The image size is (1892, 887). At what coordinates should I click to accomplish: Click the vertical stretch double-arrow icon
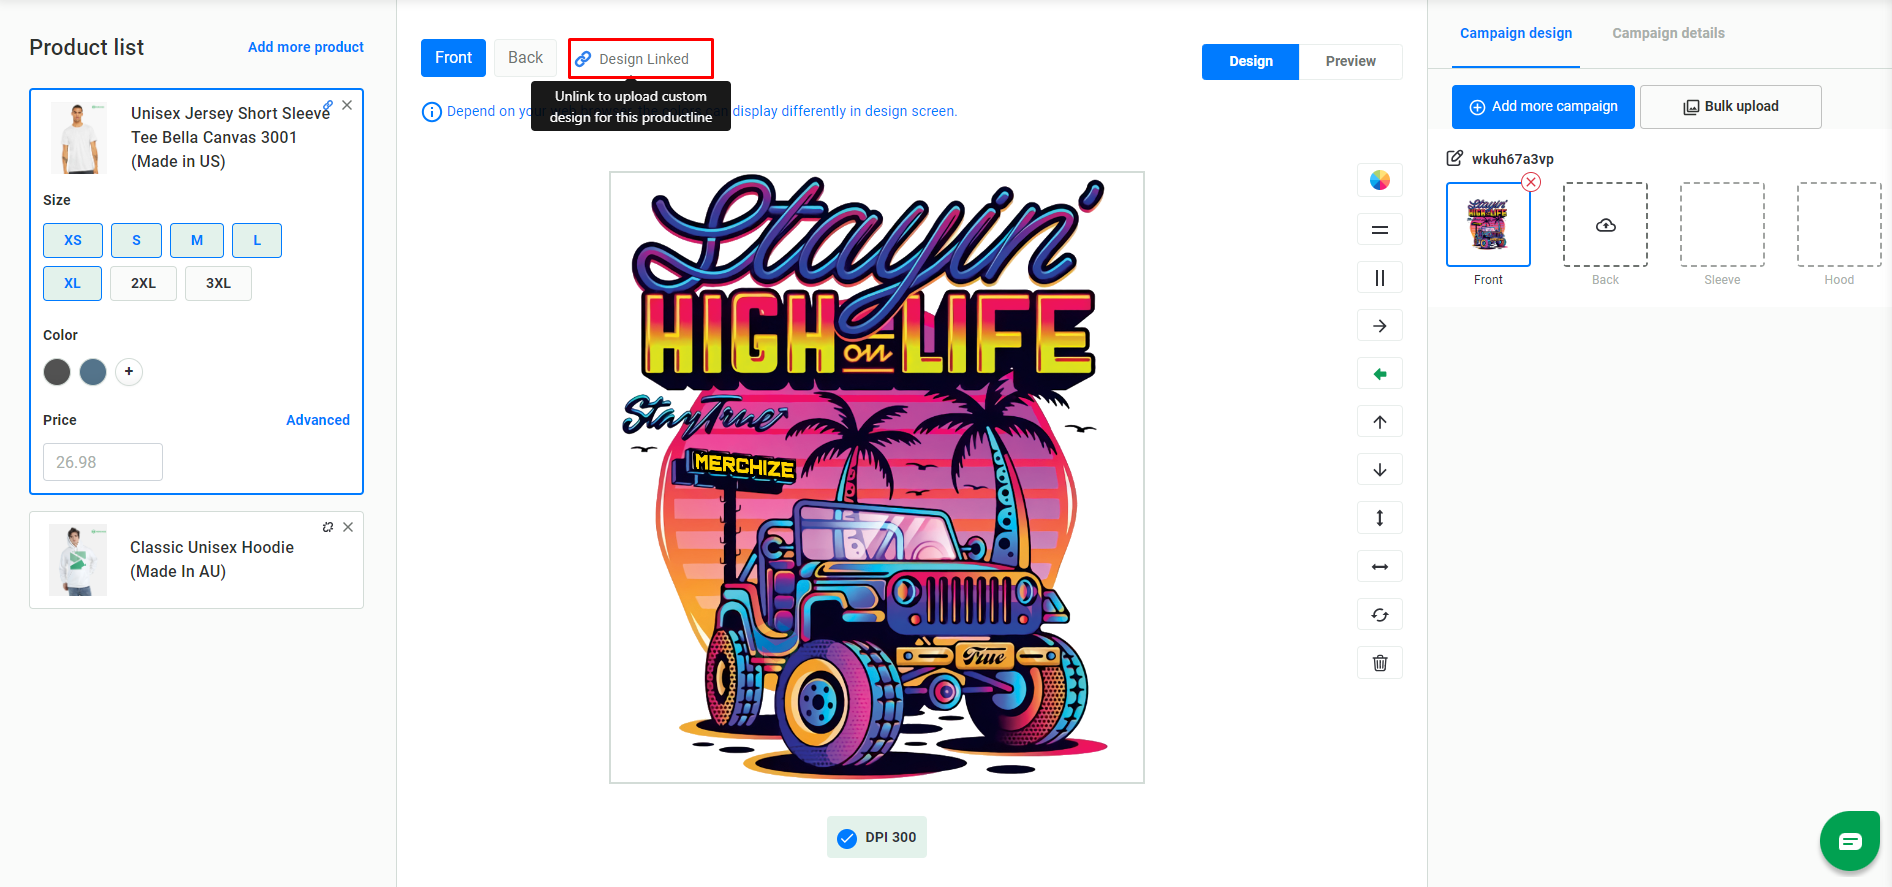coord(1380,518)
